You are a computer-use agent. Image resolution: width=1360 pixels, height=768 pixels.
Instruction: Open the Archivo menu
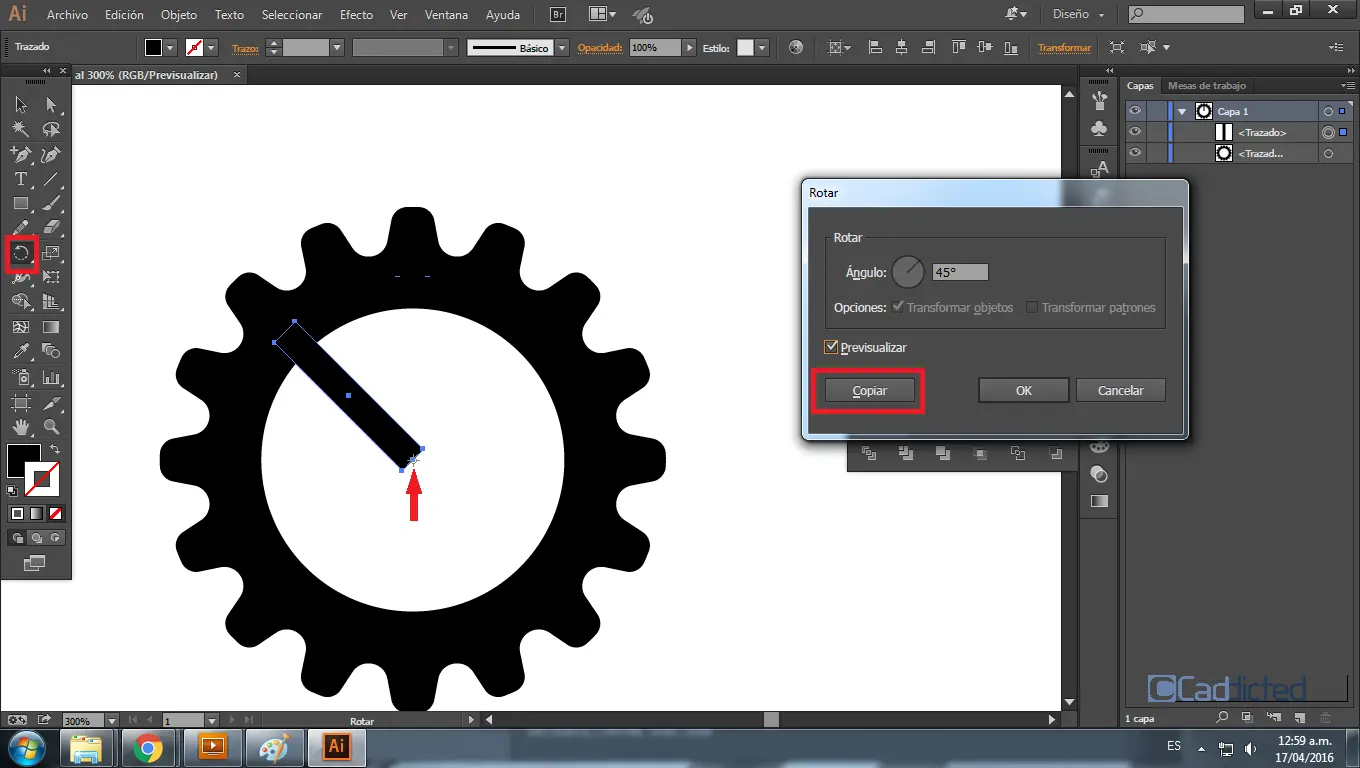coord(67,15)
